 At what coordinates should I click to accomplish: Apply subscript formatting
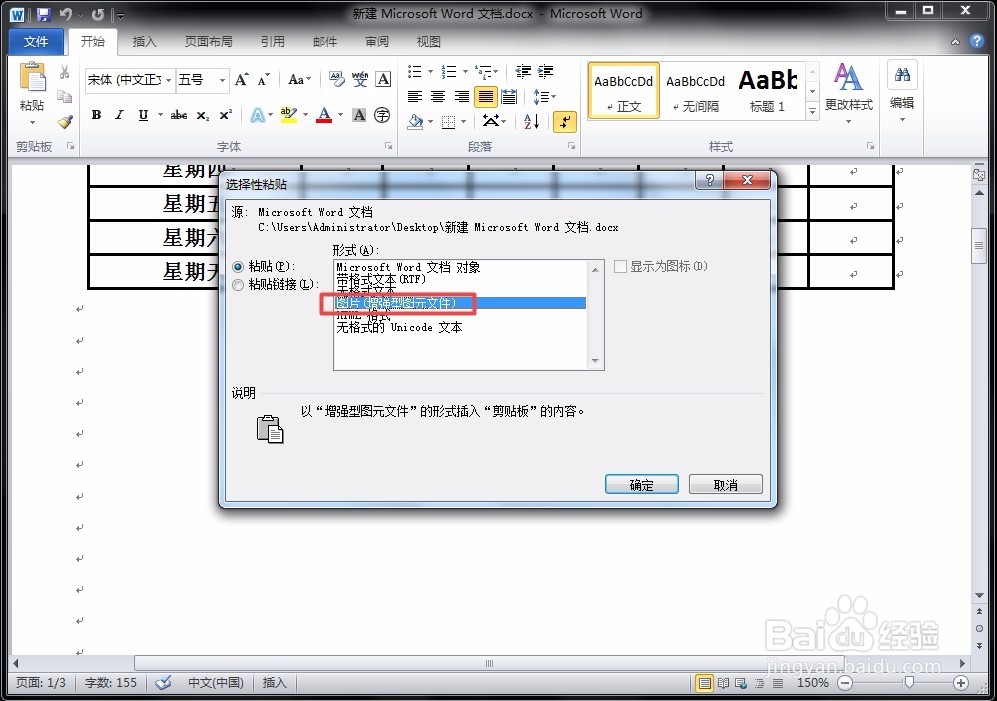coord(201,116)
